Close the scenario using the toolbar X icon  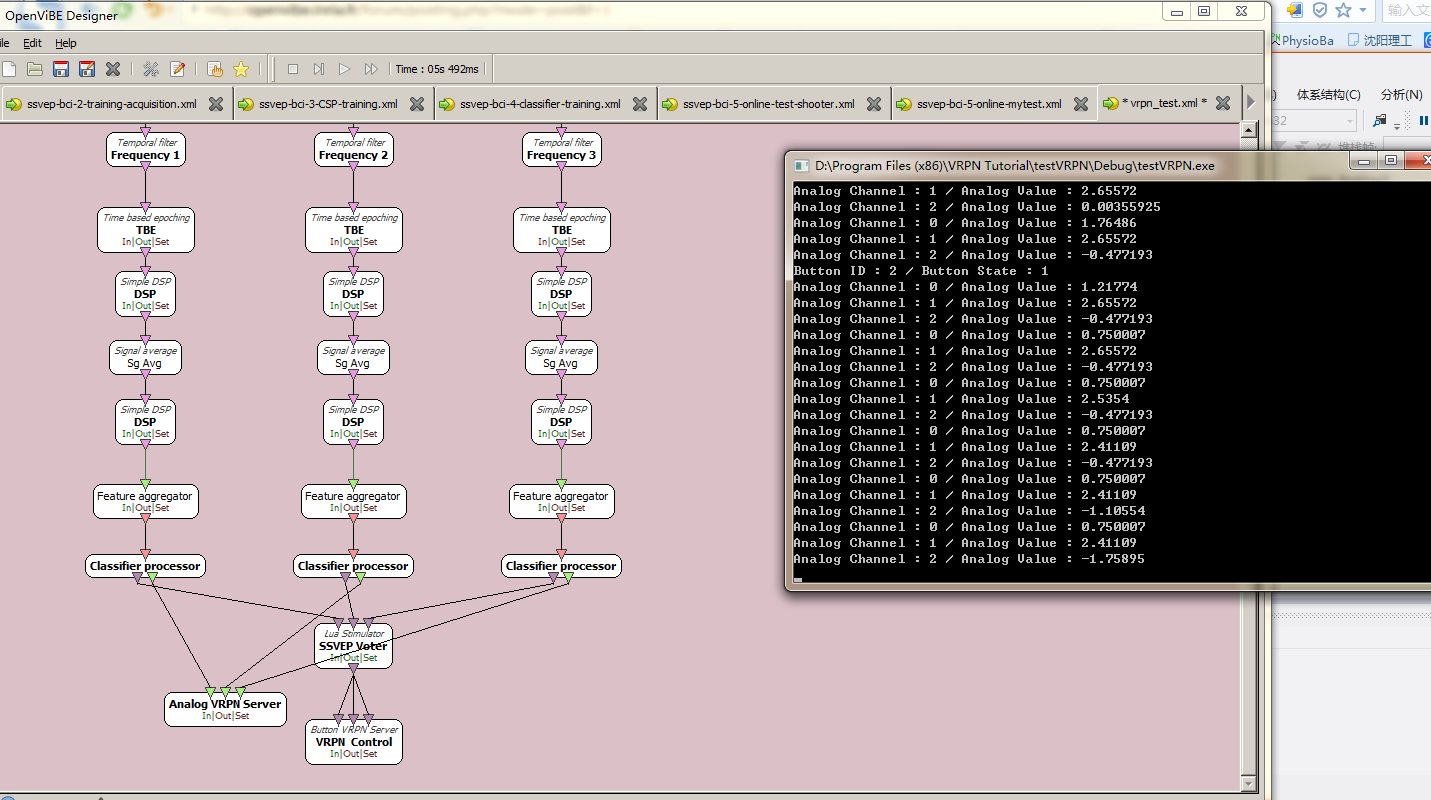point(113,69)
